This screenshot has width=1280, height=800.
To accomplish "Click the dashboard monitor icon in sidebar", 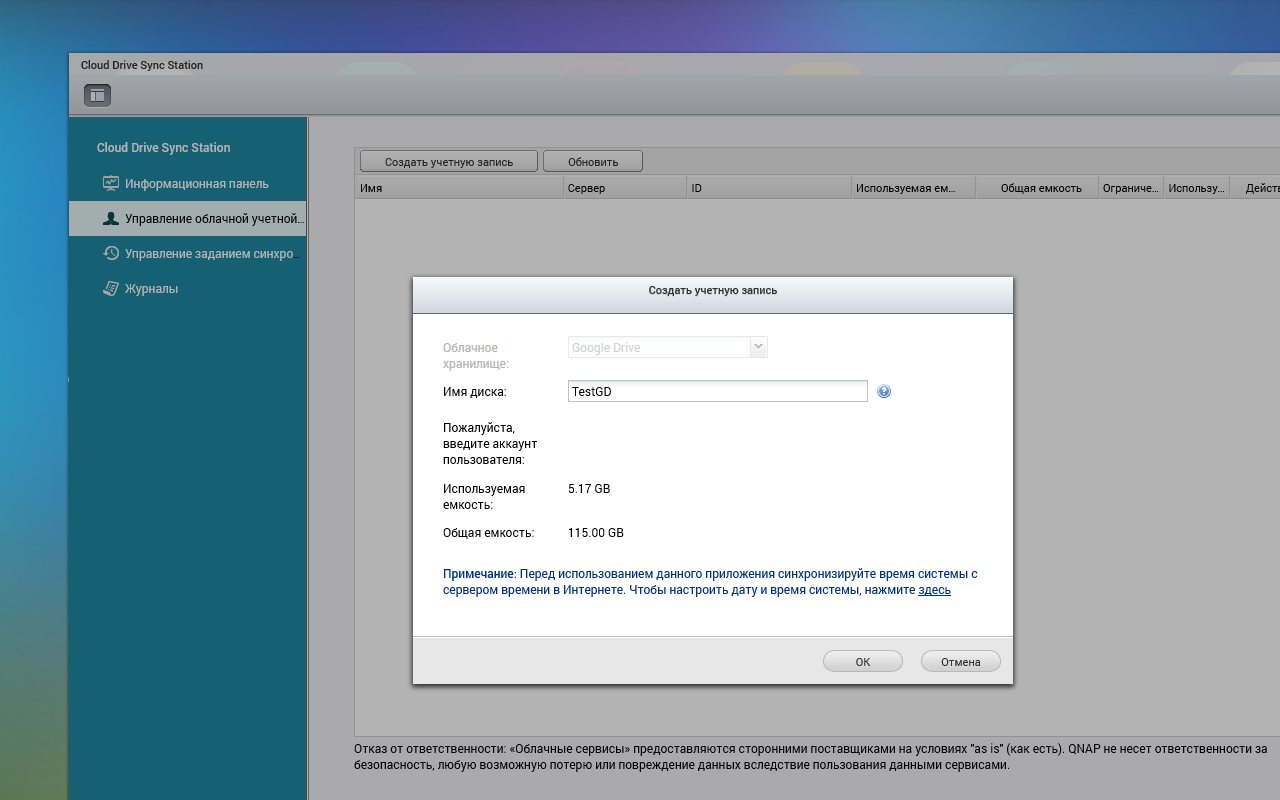I will [111, 183].
